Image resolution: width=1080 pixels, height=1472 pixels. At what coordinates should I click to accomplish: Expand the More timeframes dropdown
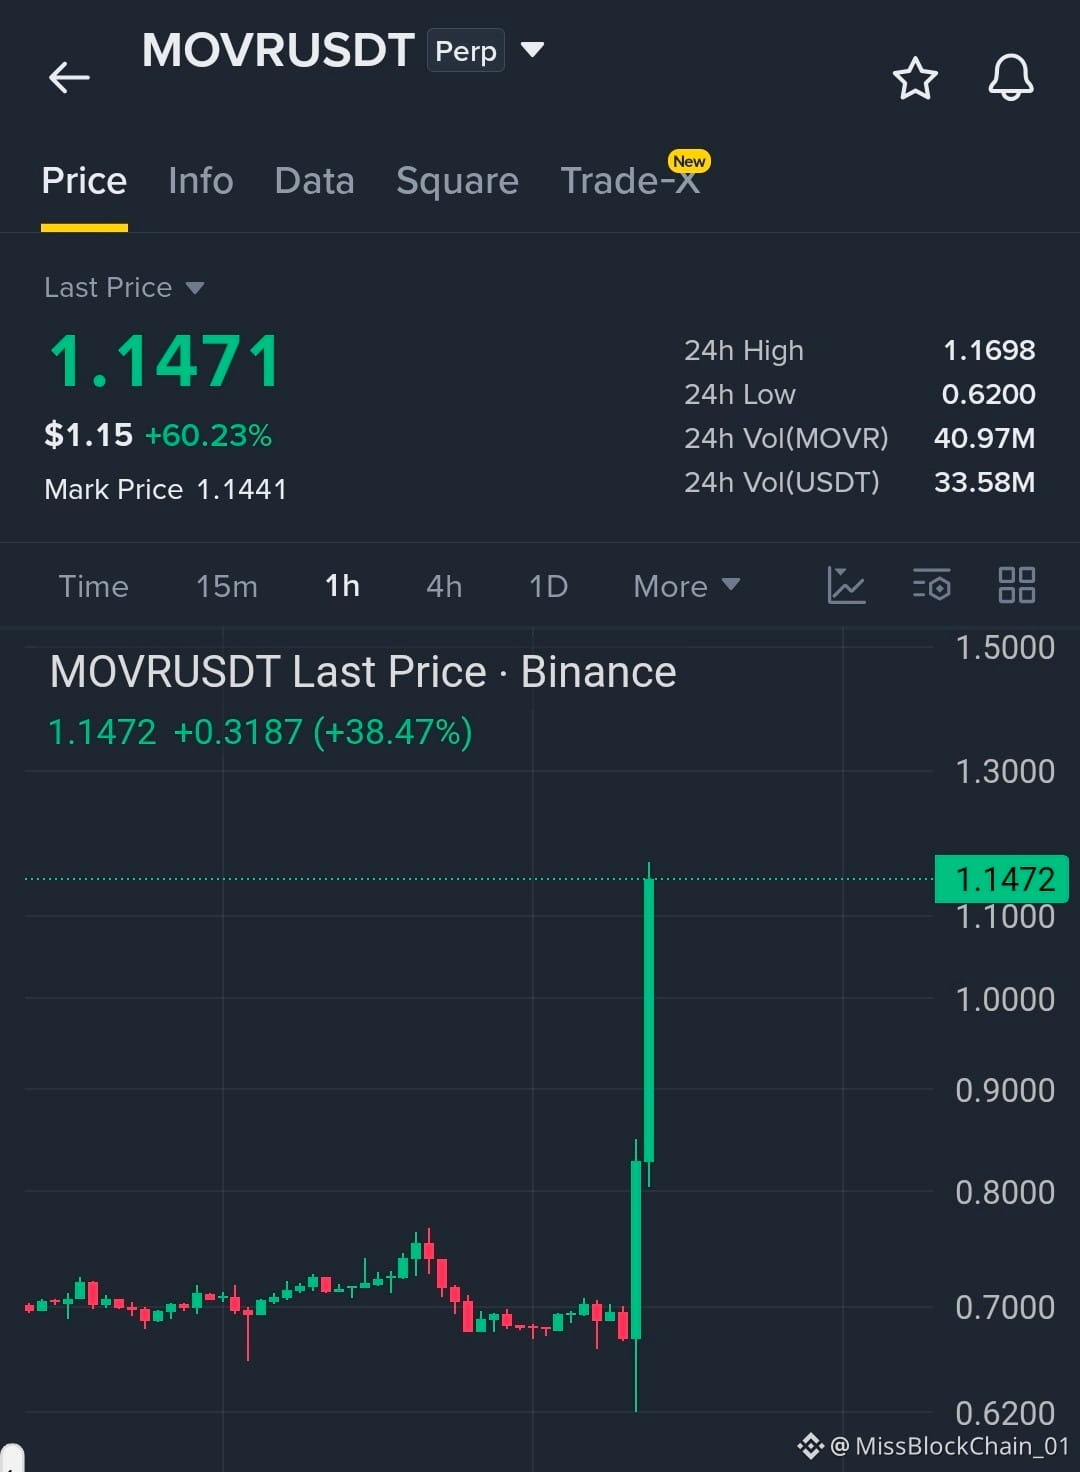(x=687, y=586)
